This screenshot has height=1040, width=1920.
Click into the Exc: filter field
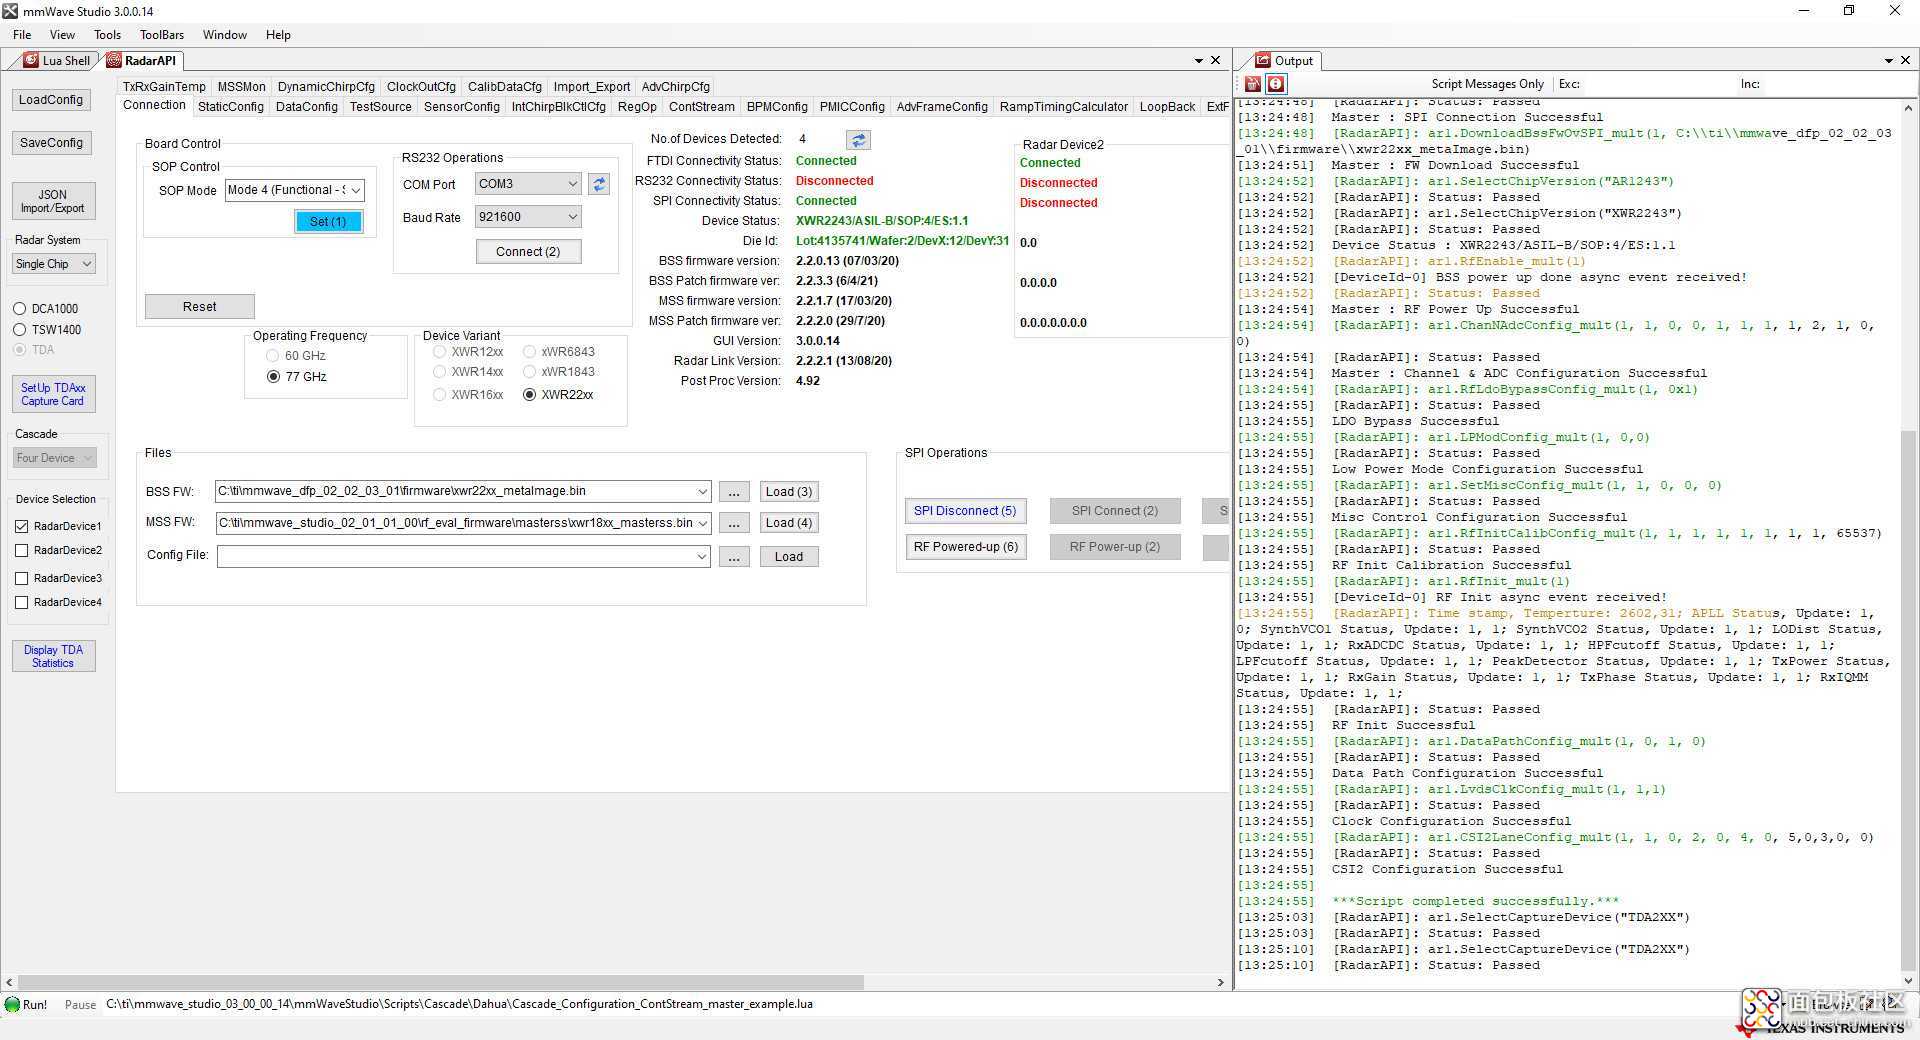pos(1660,84)
